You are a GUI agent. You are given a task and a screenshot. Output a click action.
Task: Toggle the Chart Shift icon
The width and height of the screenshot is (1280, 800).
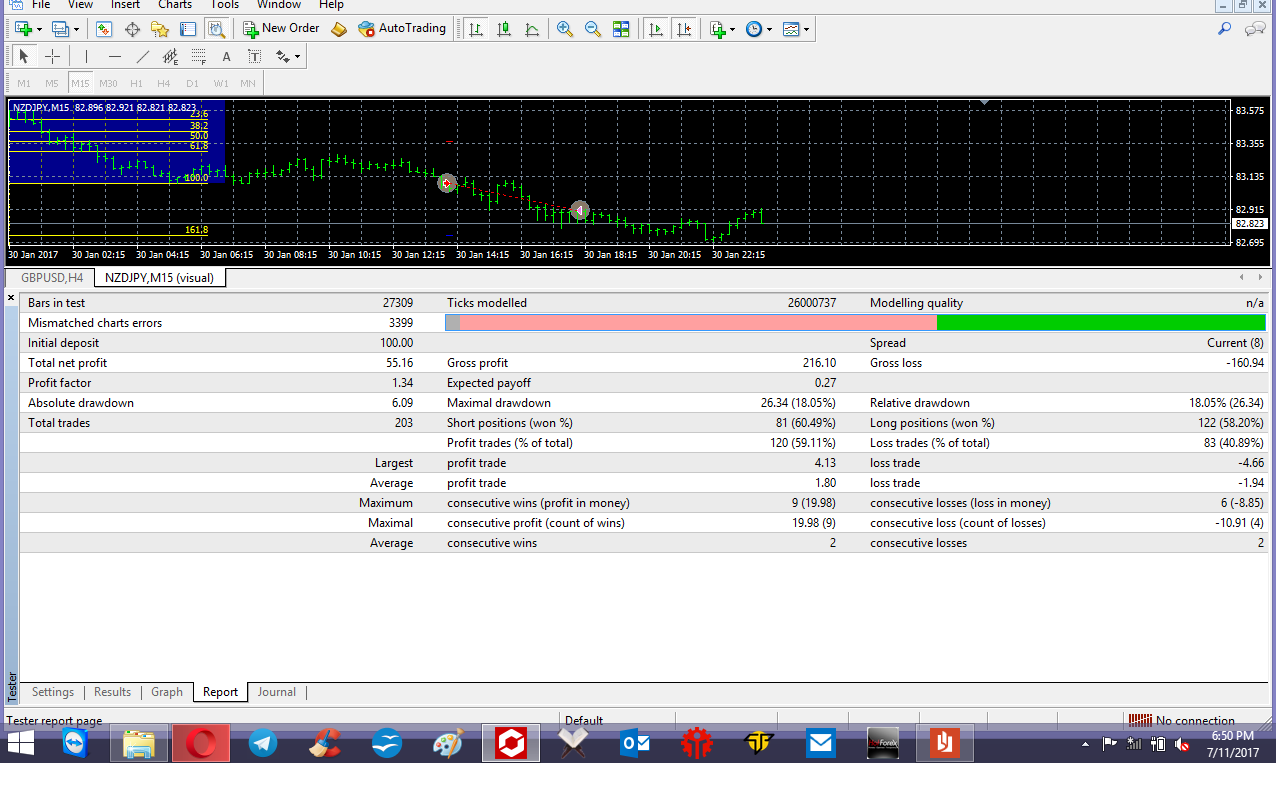point(683,29)
